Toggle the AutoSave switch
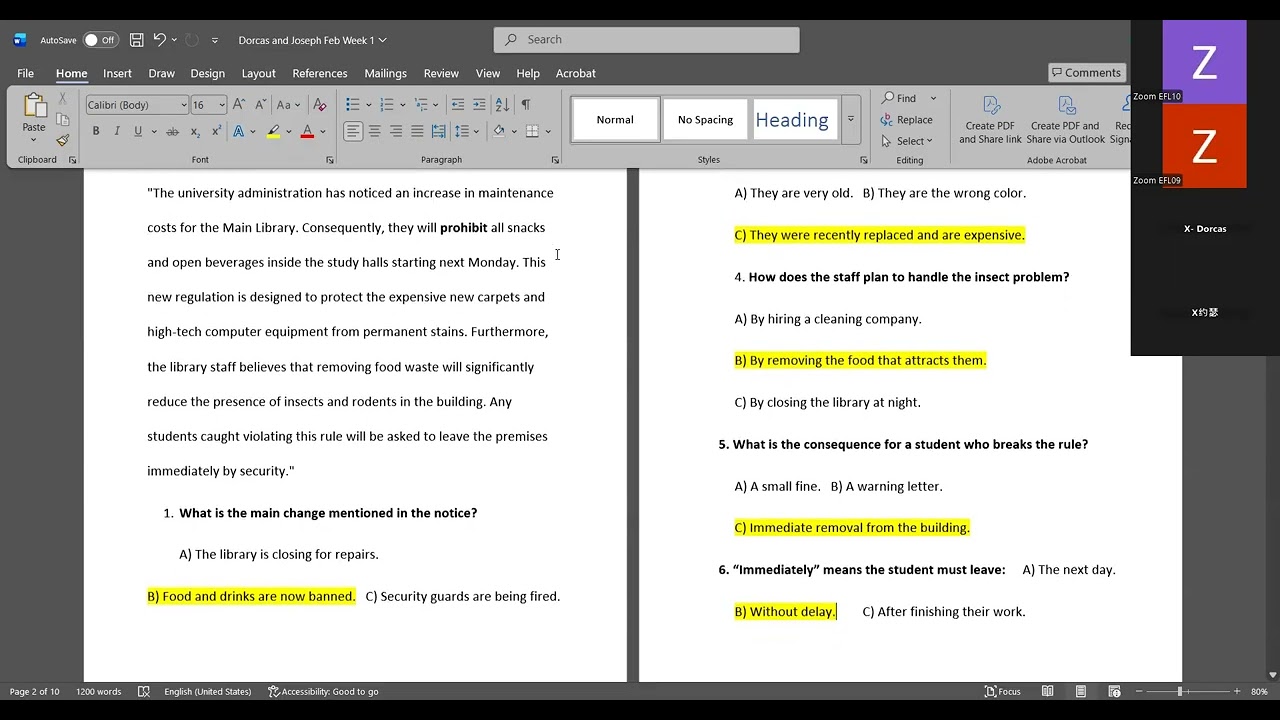Image resolution: width=1280 pixels, height=720 pixels. click(x=100, y=40)
